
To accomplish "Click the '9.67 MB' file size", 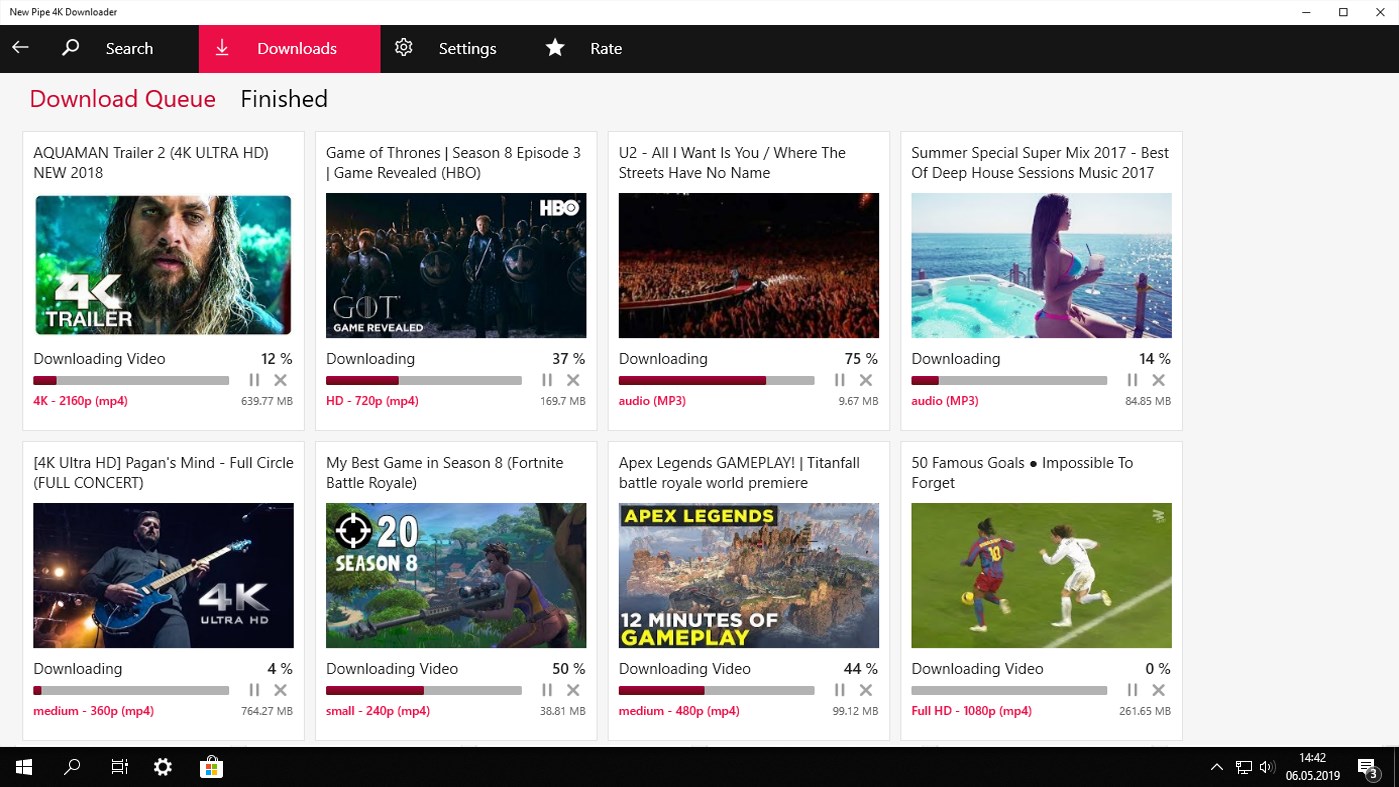I will pyautogui.click(x=858, y=401).
